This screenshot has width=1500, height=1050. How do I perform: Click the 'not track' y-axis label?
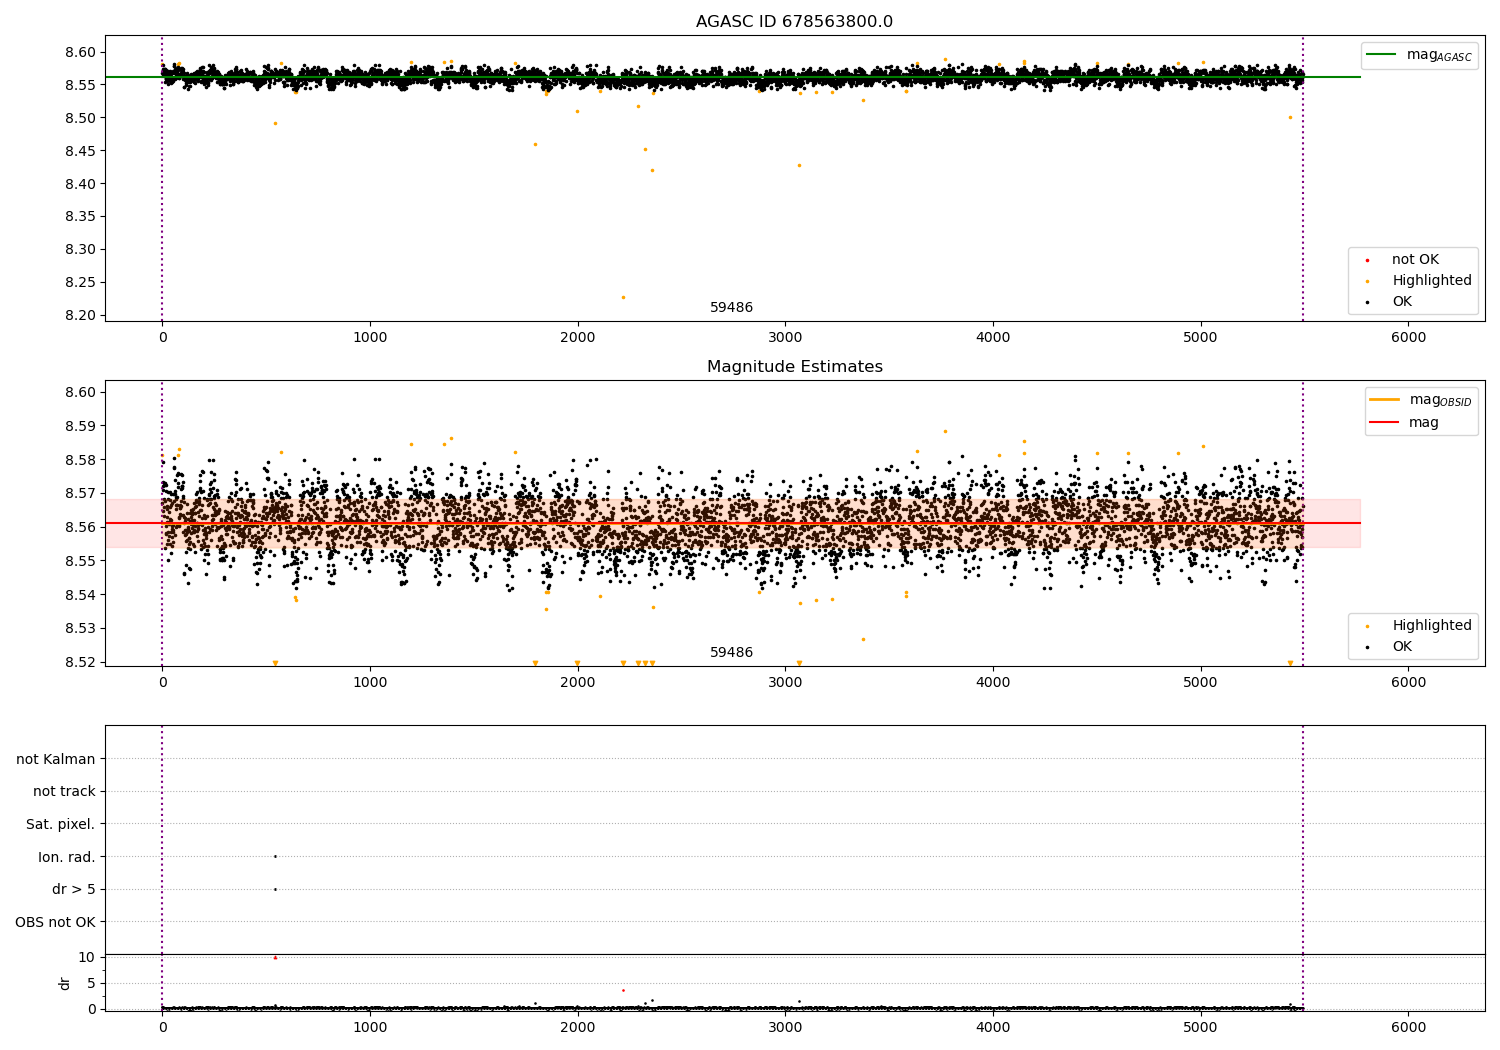[64, 792]
